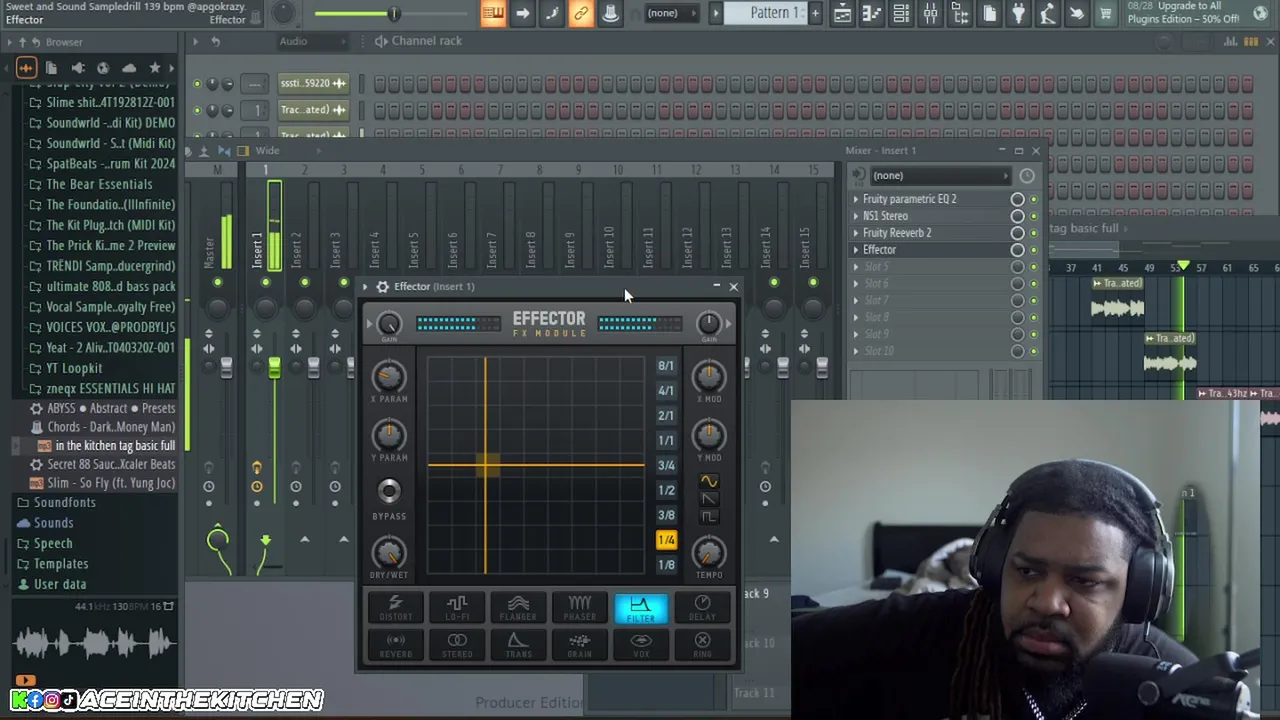Open the Effector plugin settings gear
The height and width of the screenshot is (720, 1280).
382,287
